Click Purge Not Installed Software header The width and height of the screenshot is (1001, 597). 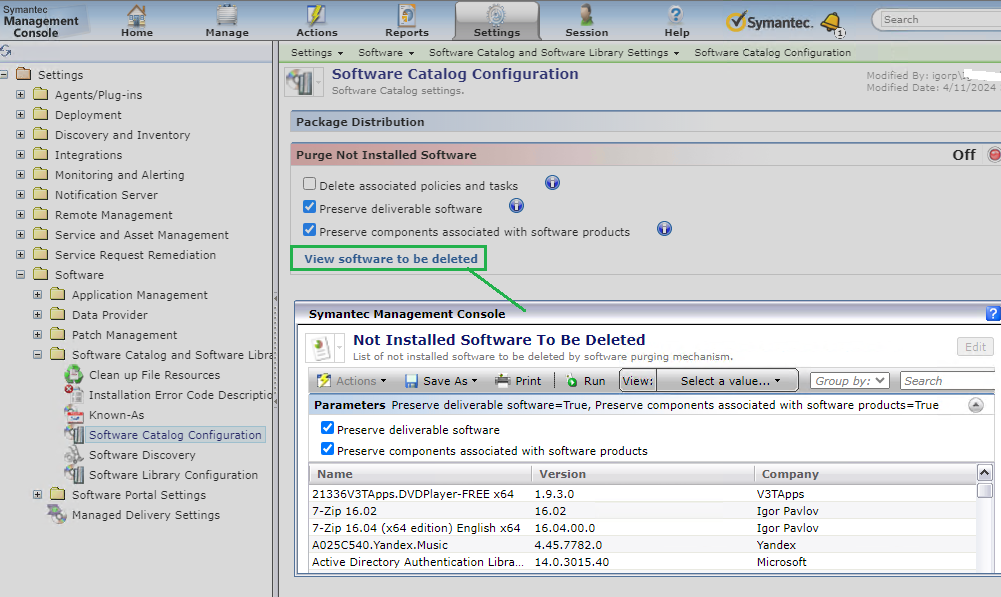tap(645, 155)
